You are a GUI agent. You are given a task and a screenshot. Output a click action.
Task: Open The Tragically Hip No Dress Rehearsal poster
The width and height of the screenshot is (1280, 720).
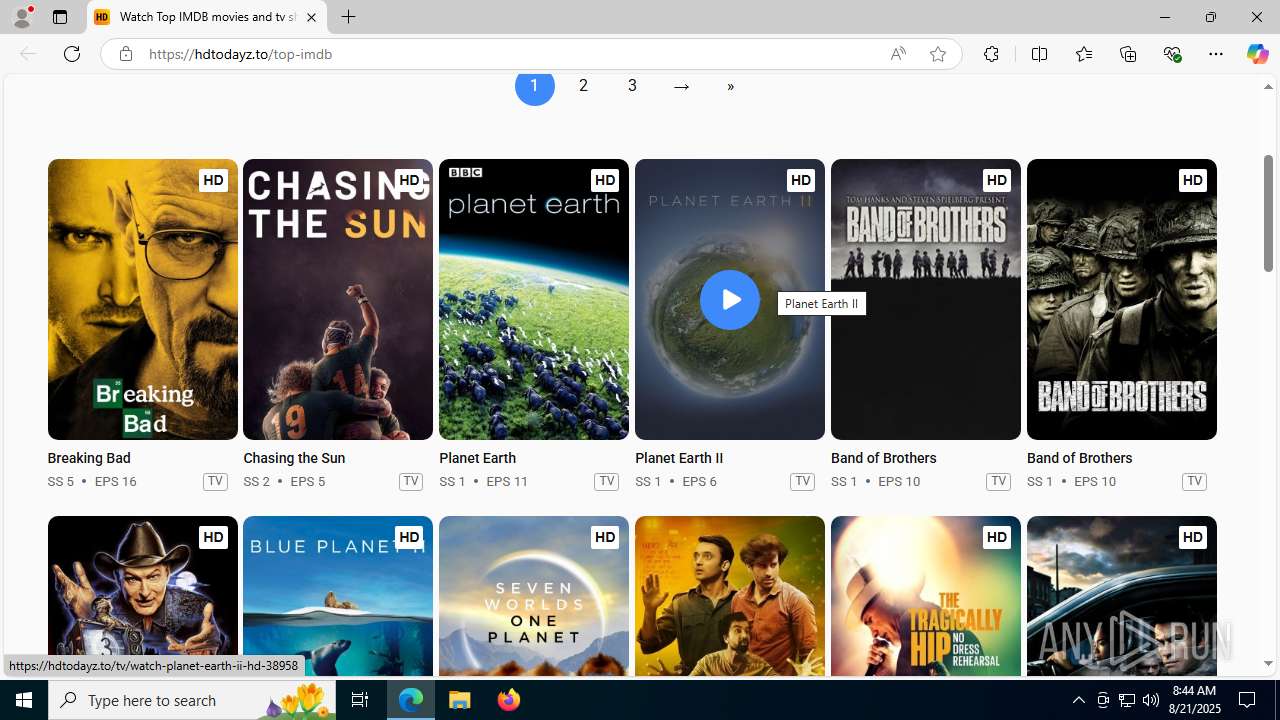925,596
